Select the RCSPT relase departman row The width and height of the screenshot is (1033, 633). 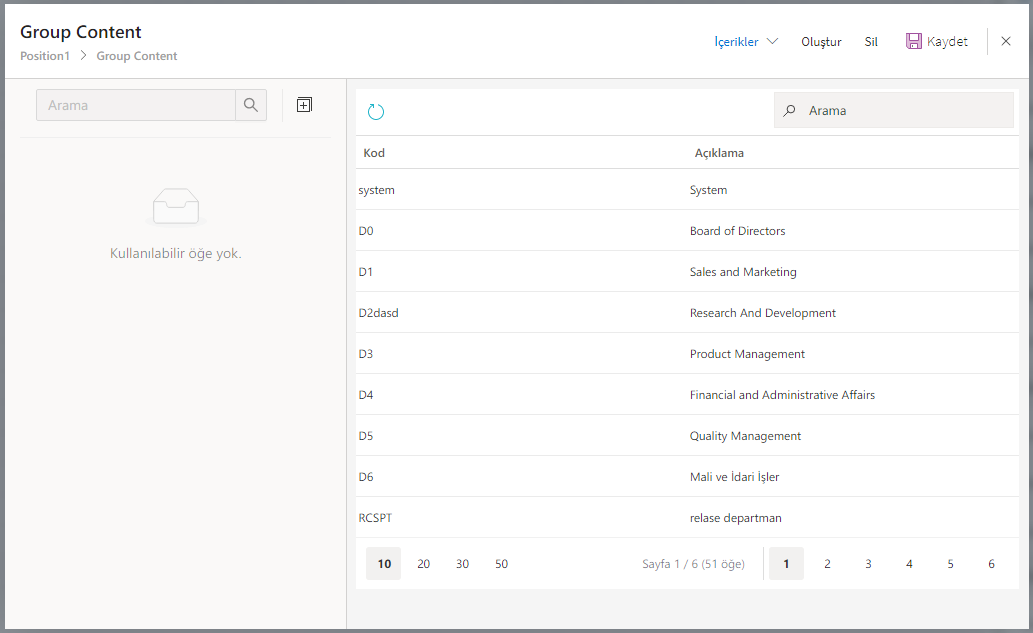pos(687,518)
